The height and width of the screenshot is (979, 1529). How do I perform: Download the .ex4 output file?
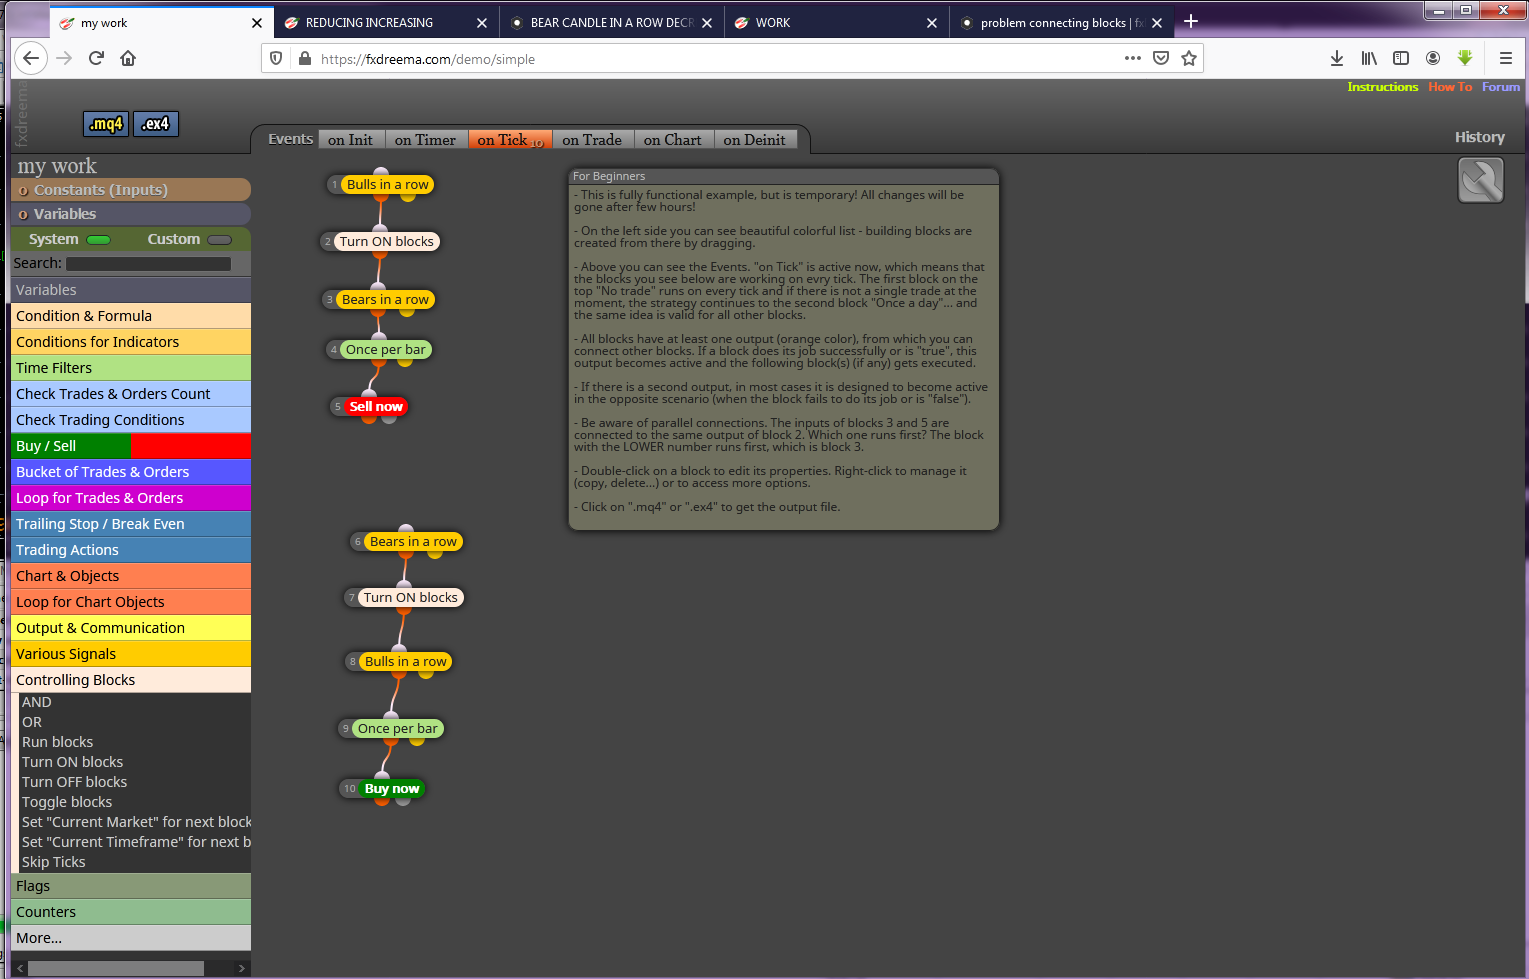(x=155, y=124)
